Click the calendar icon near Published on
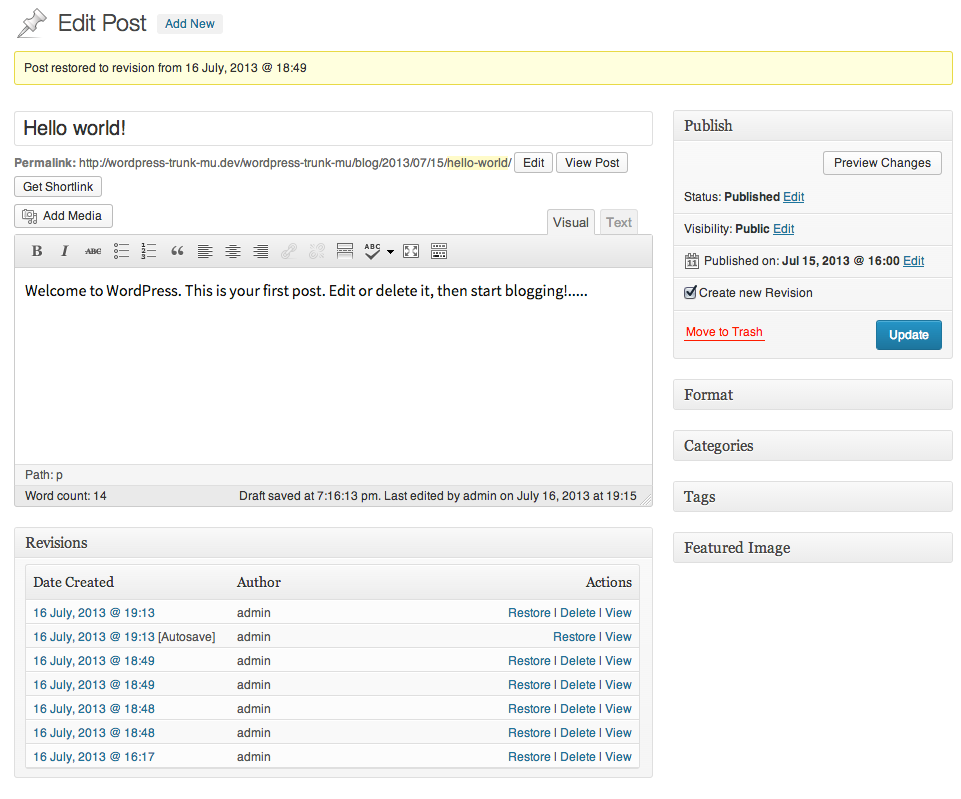 coord(691,261)
